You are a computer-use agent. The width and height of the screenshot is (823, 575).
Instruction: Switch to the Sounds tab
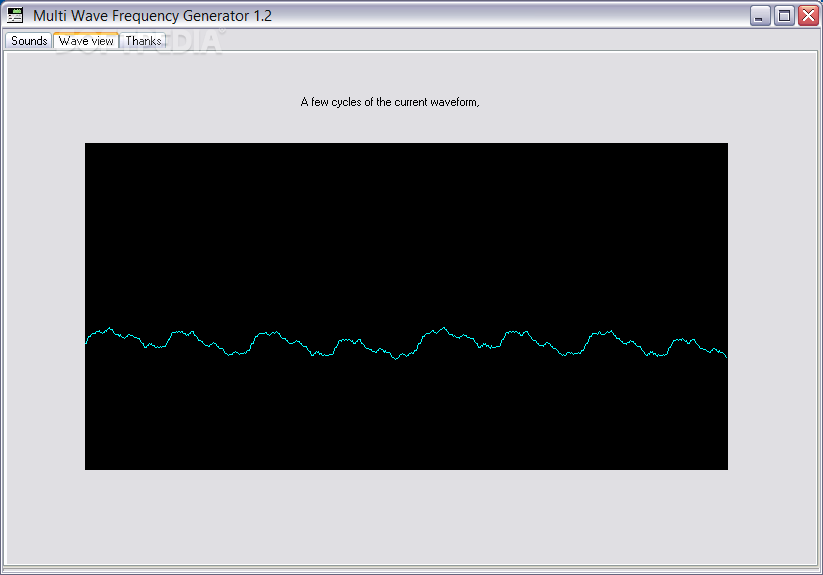(29, 41)
